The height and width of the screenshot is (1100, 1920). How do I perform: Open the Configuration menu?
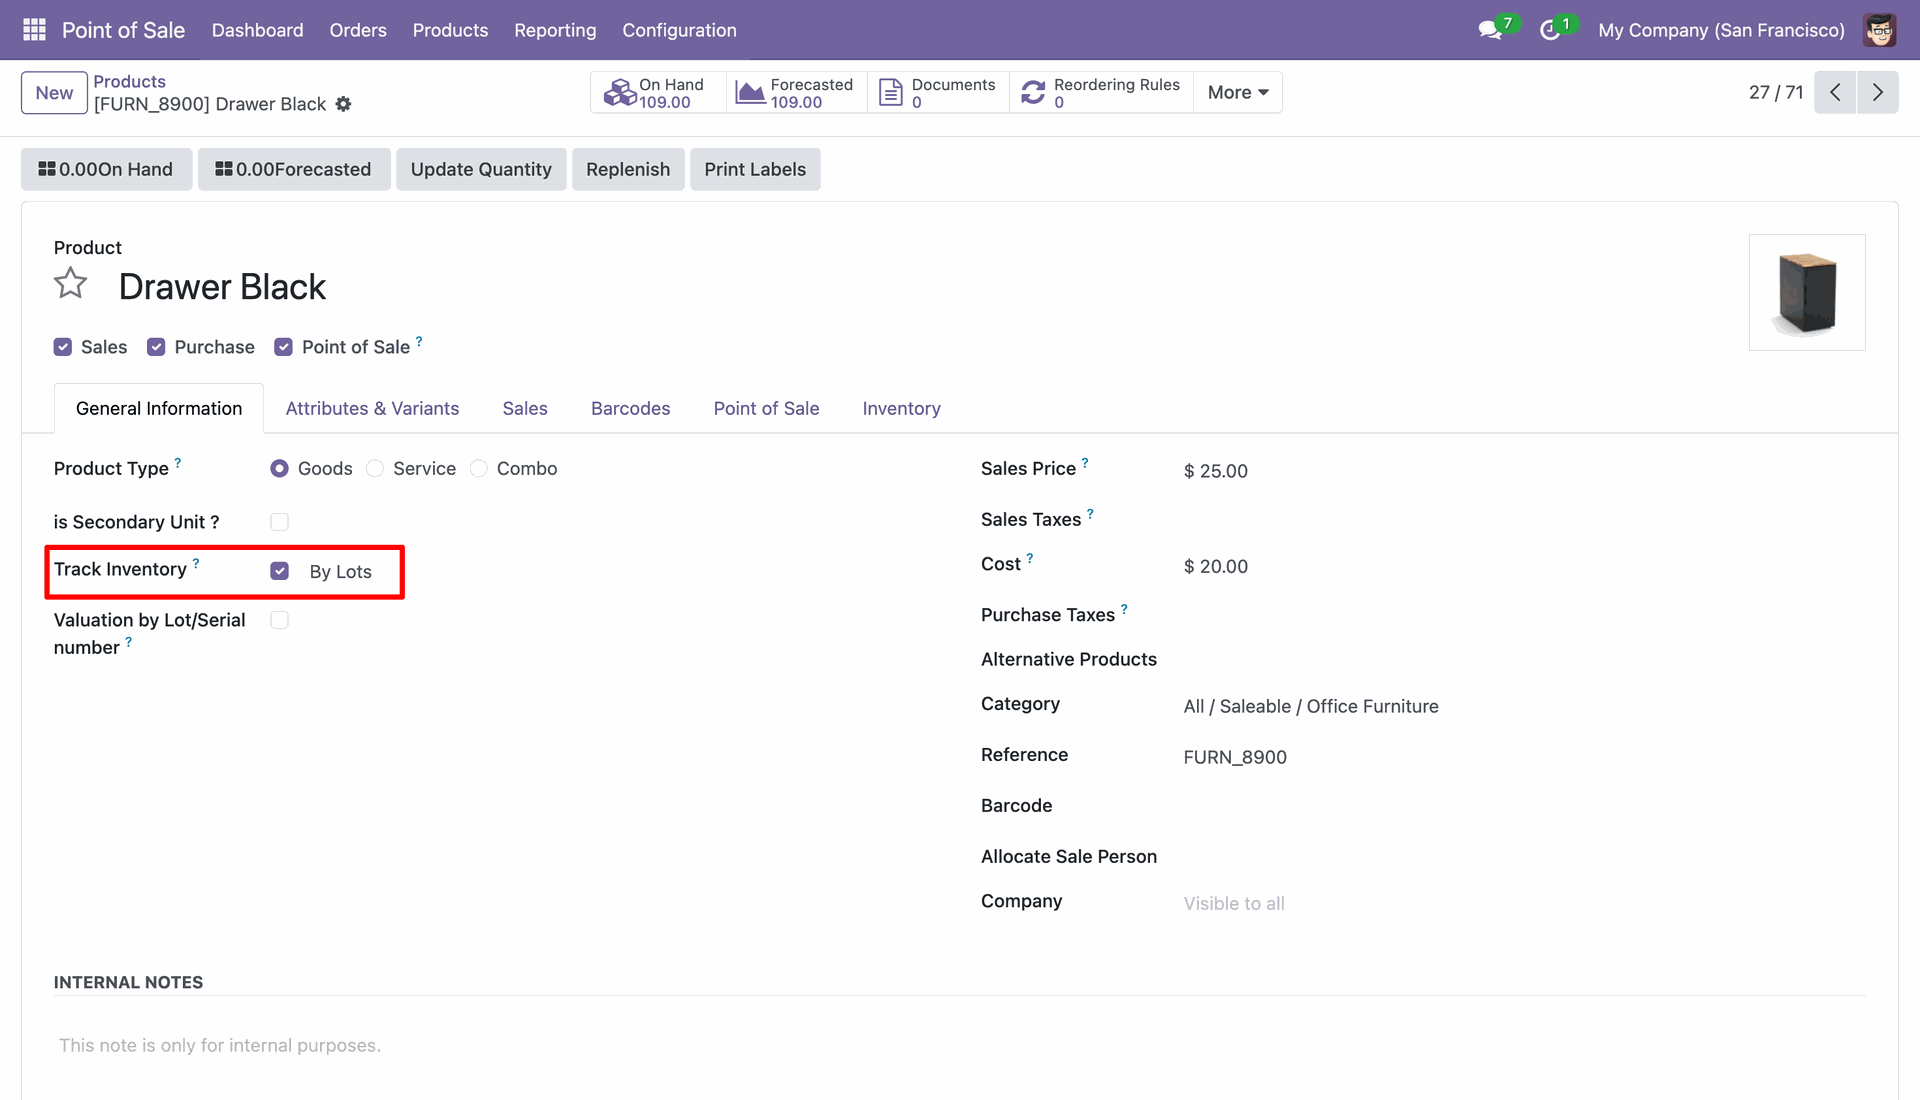(679, 30)
